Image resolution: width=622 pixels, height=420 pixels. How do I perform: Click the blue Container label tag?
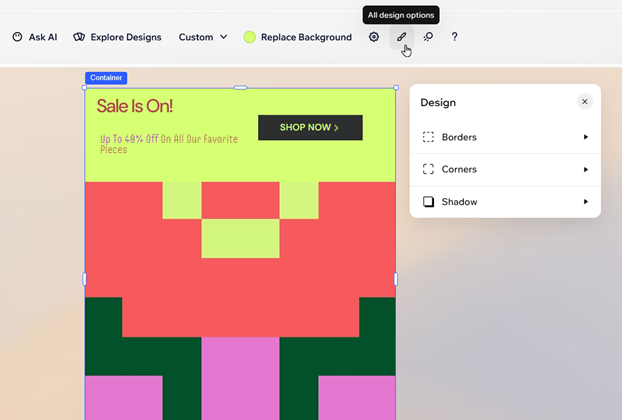[x=106, y=77]
